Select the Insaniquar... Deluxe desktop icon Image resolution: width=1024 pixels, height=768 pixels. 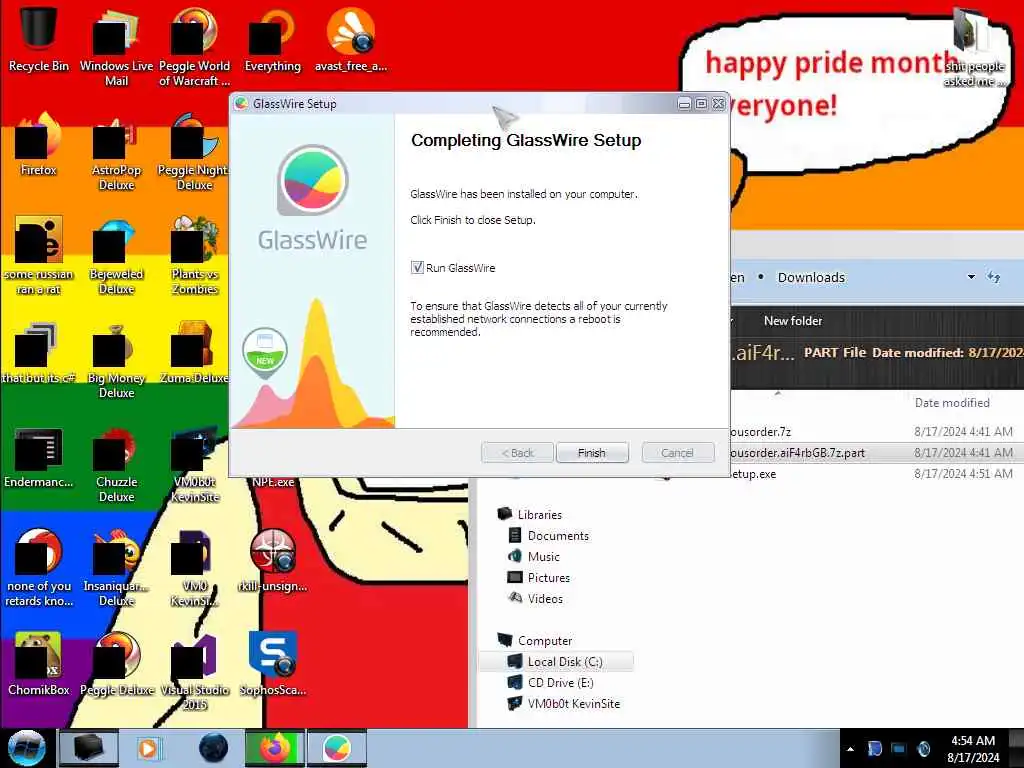[x=116, y=568]
